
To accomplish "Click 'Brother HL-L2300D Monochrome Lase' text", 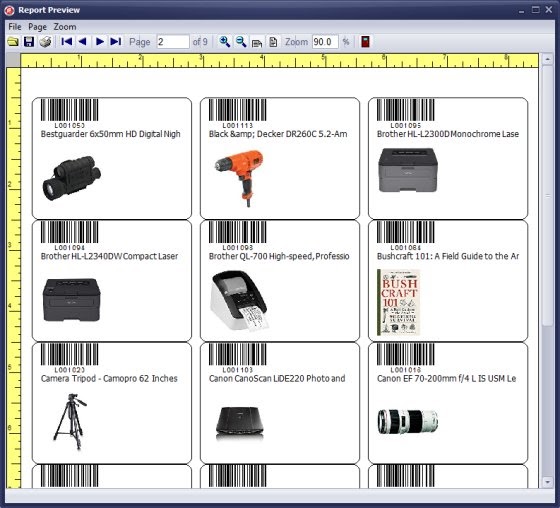I will pos(448,134).
